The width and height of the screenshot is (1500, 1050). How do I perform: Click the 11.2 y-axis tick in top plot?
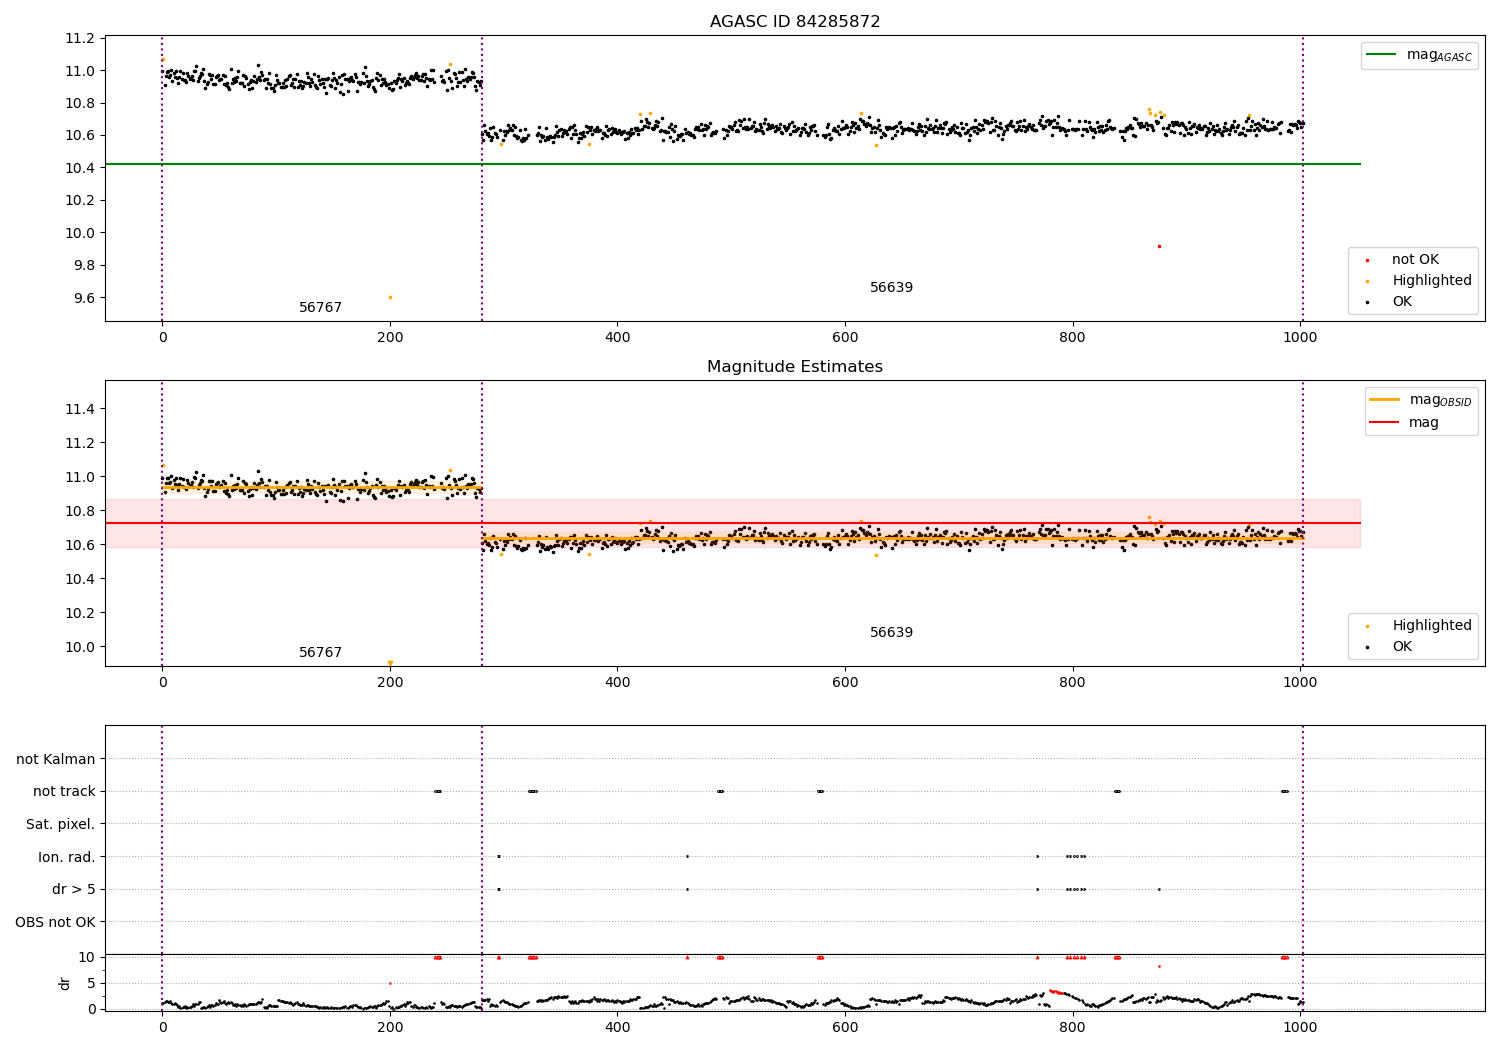(x=80, y=39)
